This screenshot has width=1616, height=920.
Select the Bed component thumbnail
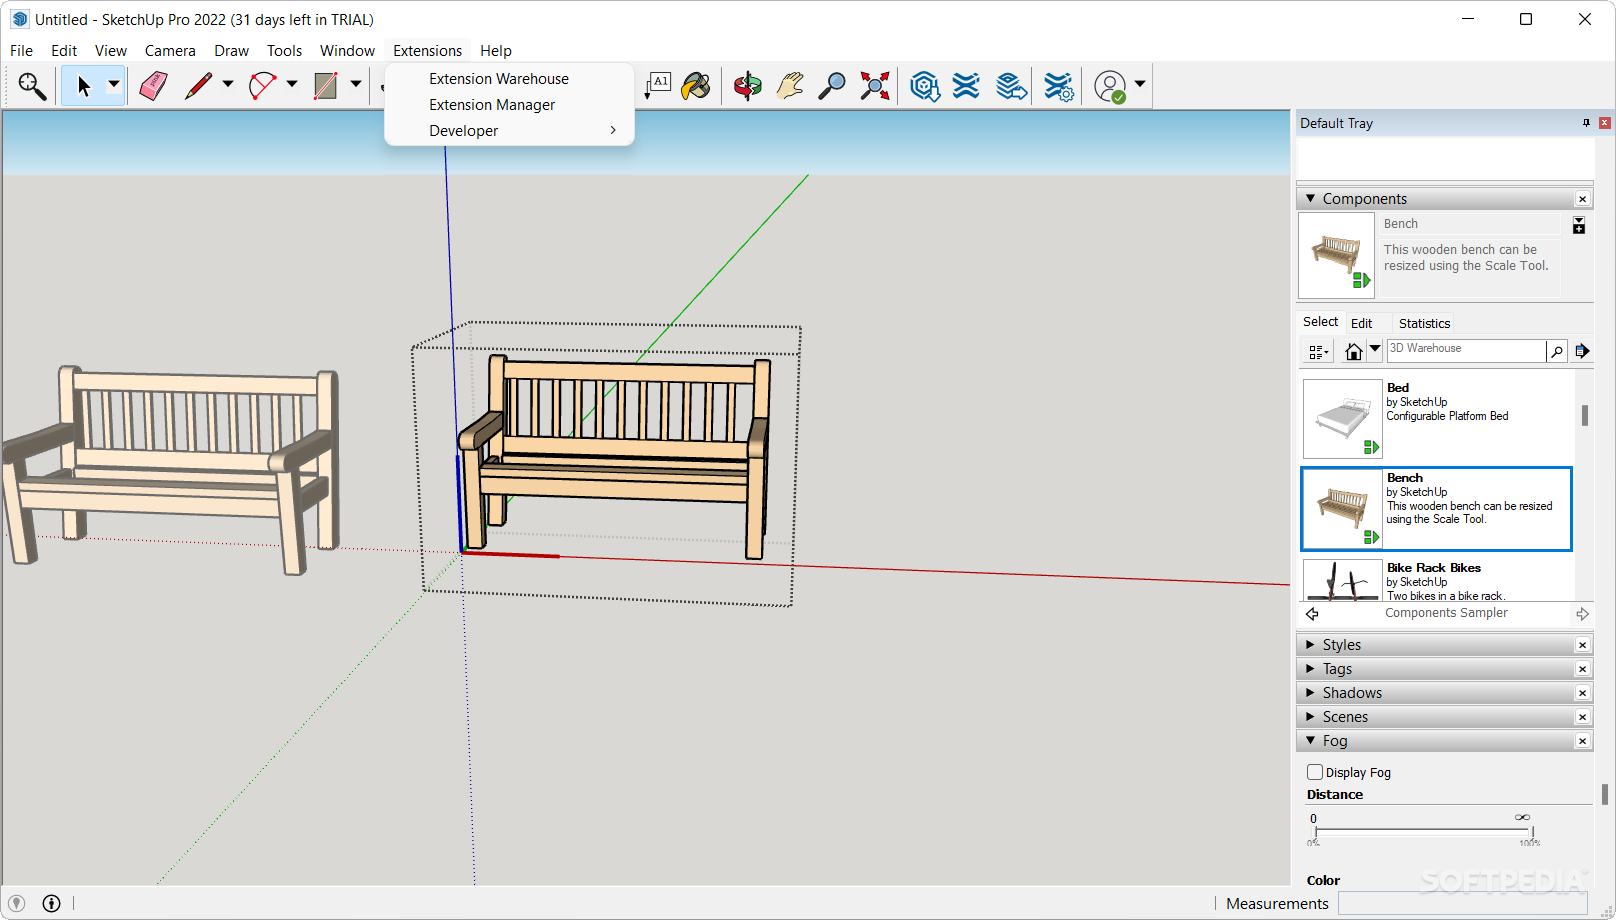coord(1342,418)
